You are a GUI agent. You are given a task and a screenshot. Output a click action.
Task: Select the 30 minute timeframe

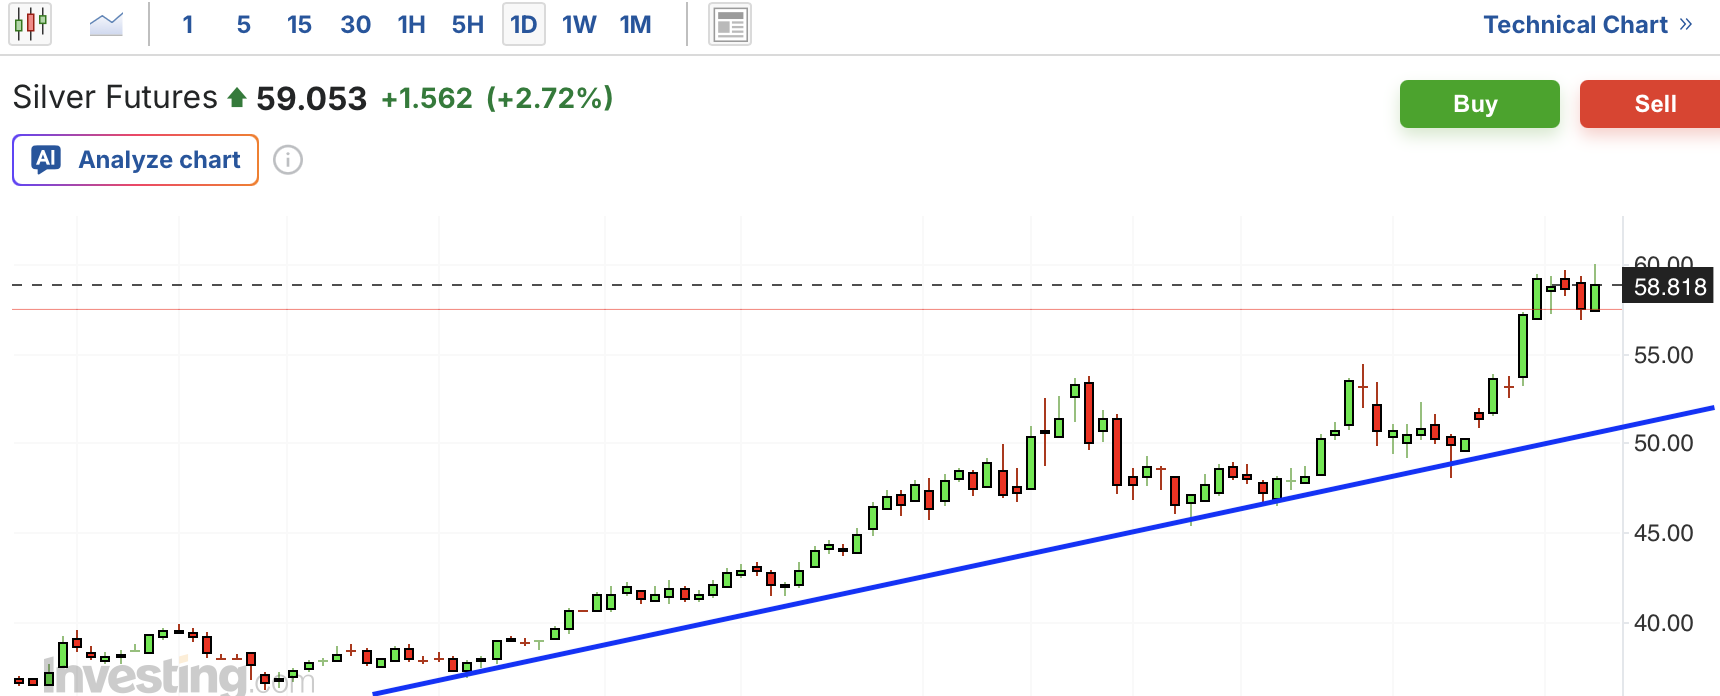coord(355,24)
